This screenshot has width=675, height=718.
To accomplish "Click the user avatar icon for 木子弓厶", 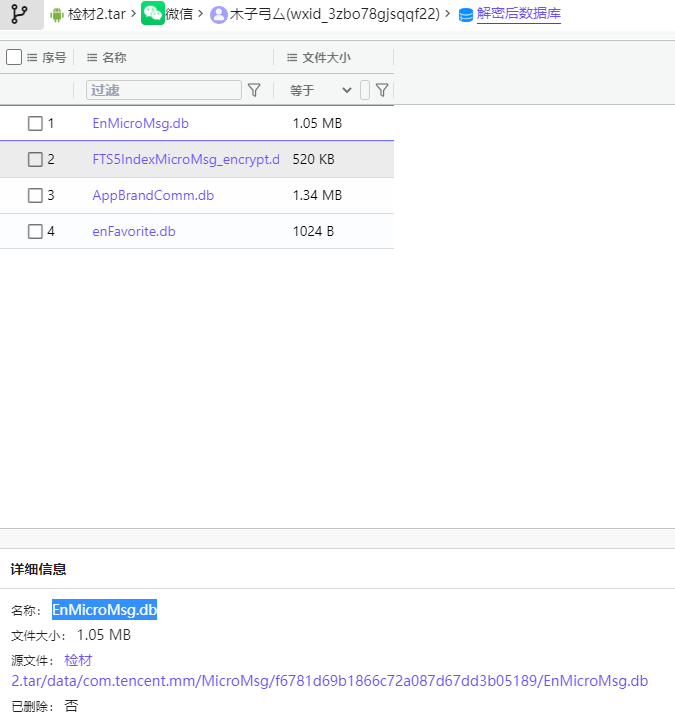I will [x=218, y=15].
